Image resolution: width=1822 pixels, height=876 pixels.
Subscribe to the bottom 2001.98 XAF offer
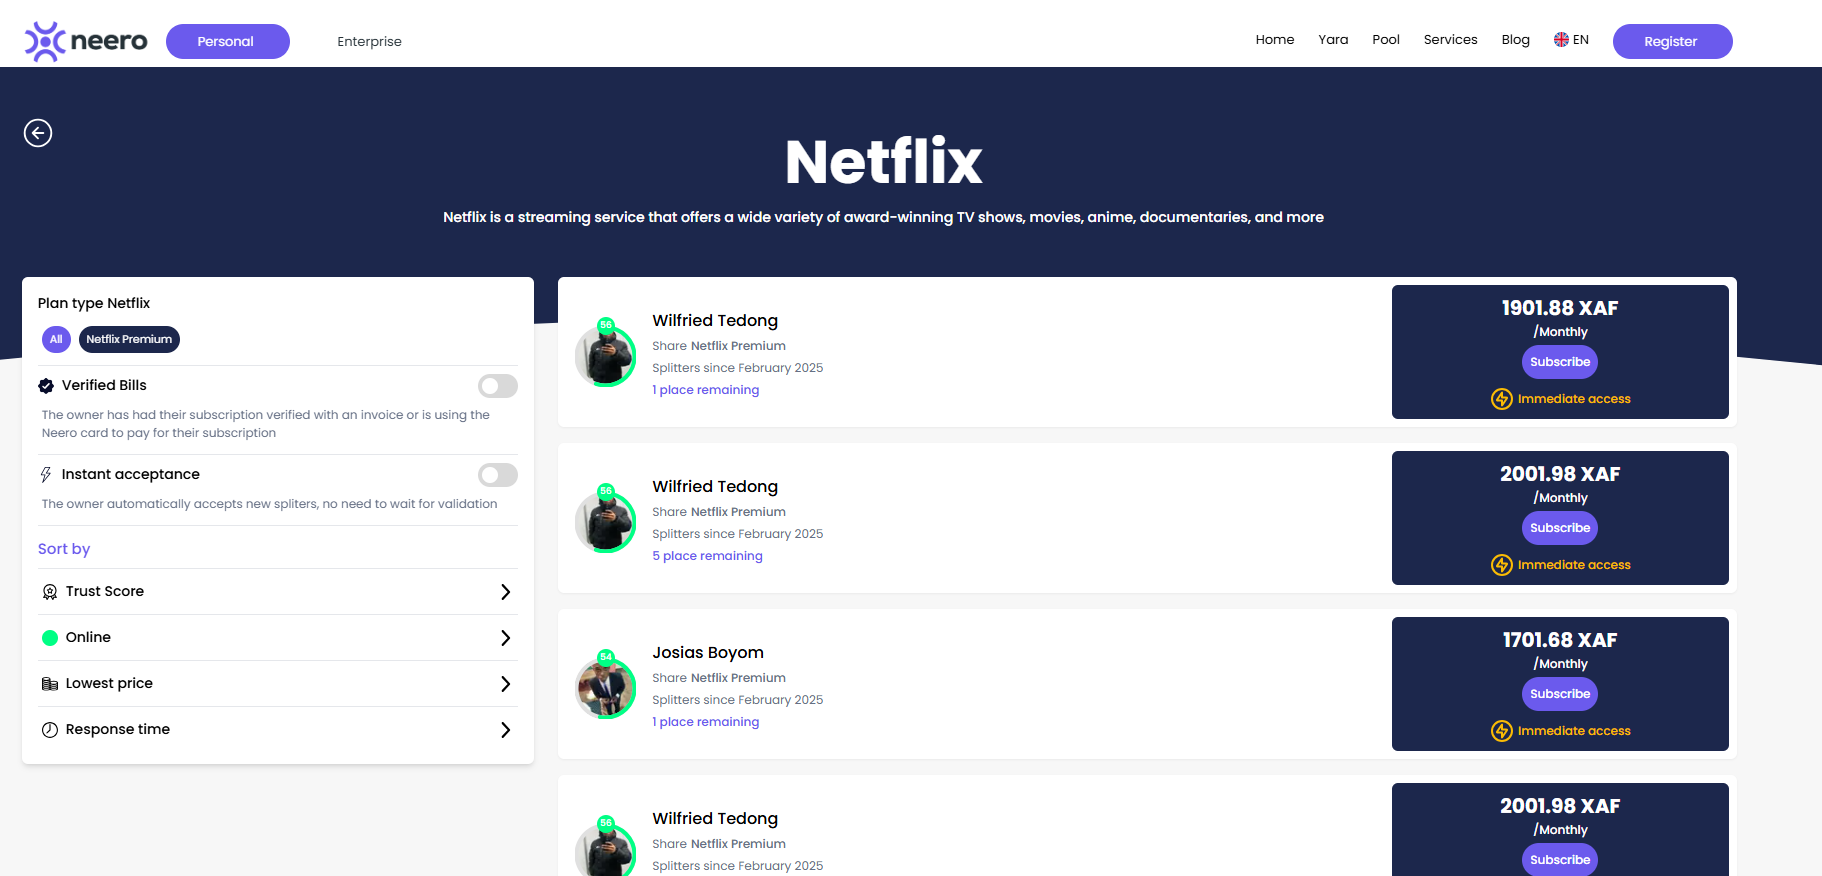pyautogui.click(x=1560, y=860)
